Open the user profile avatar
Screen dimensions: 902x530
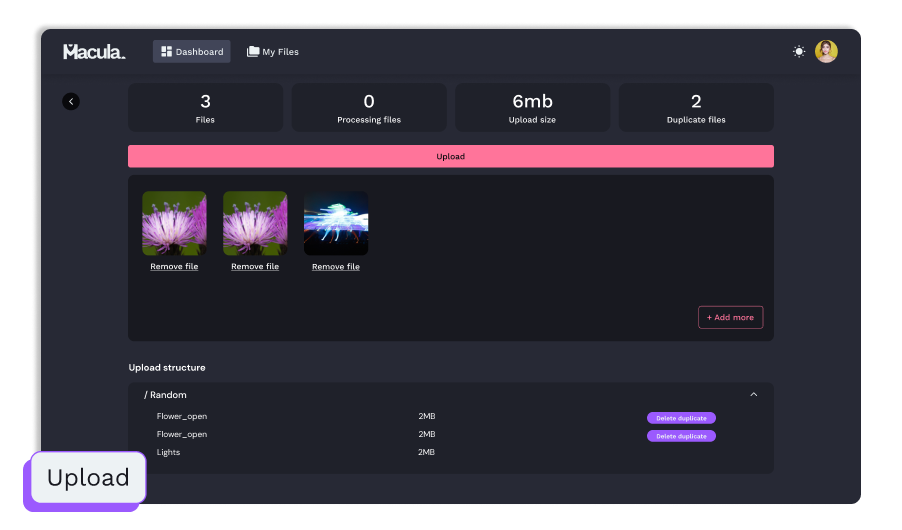(826, 52)
